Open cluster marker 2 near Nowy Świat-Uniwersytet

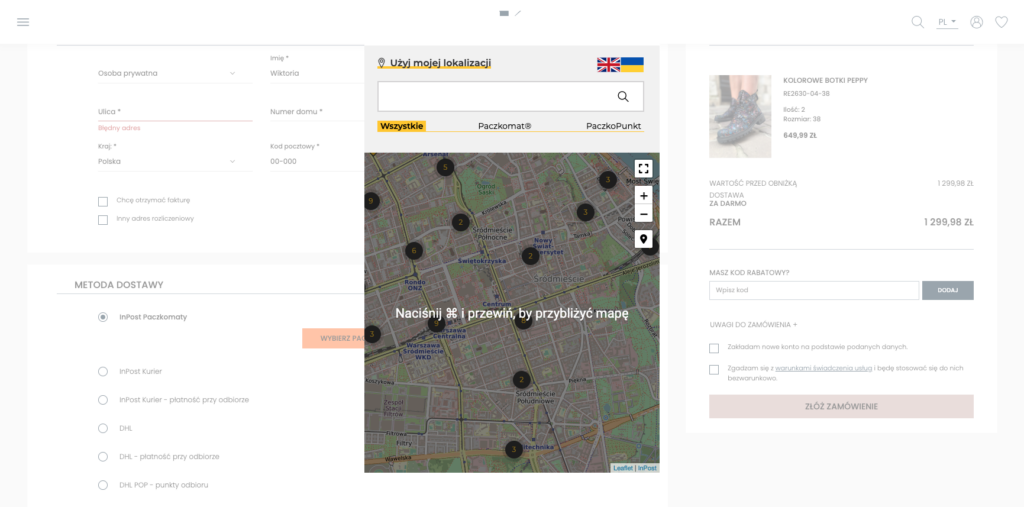click(530, 256)
